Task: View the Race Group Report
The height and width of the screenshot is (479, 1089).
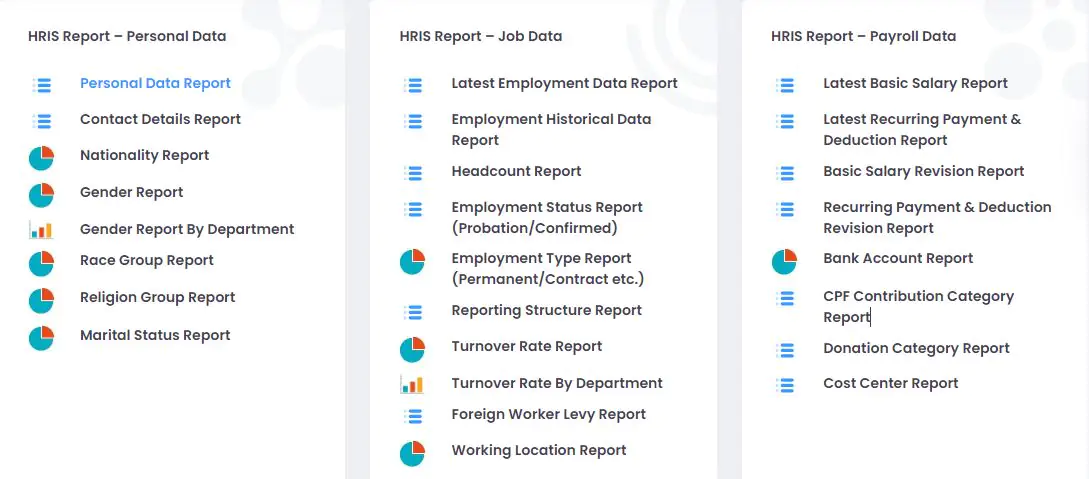Action: (147, 260)
